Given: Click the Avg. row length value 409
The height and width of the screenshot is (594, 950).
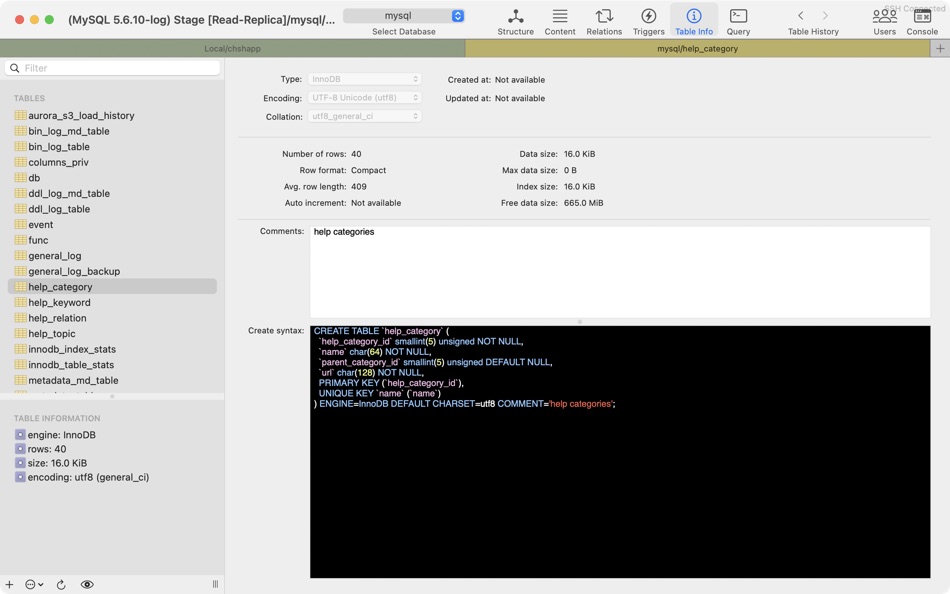Looking at the screenshot, I should pos(359,187).
